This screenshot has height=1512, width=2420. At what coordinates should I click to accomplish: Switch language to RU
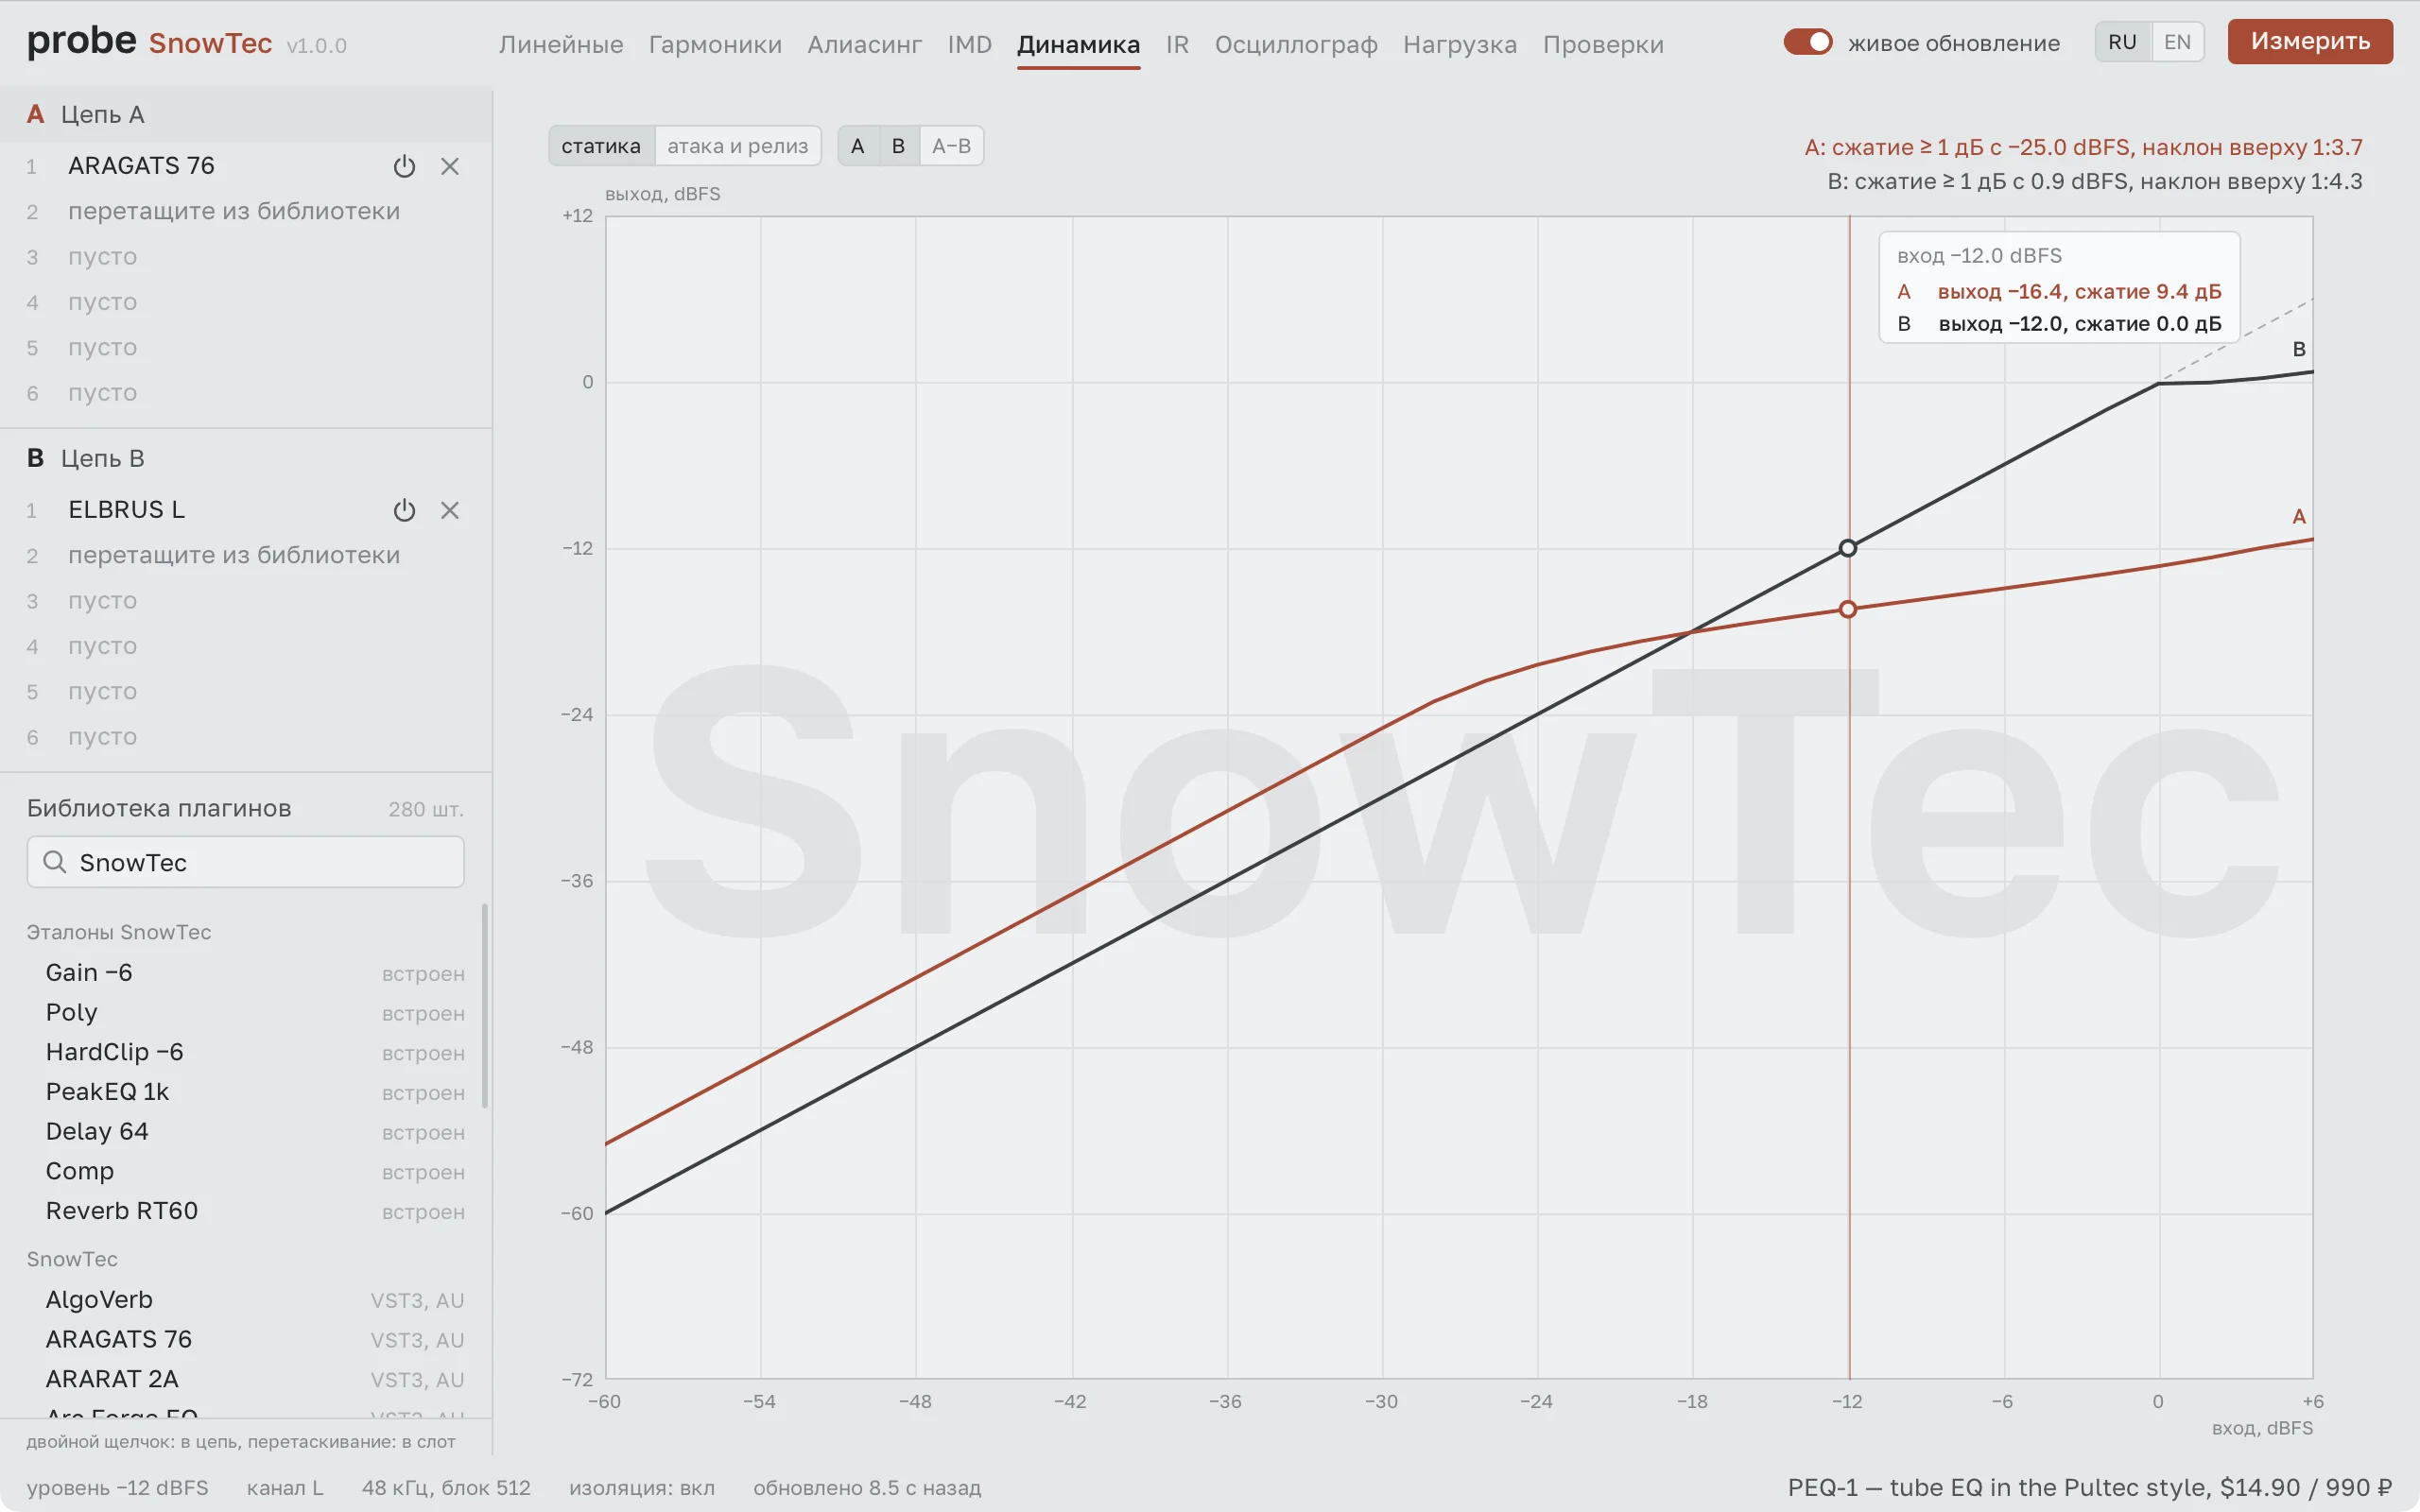(2122, 42)
